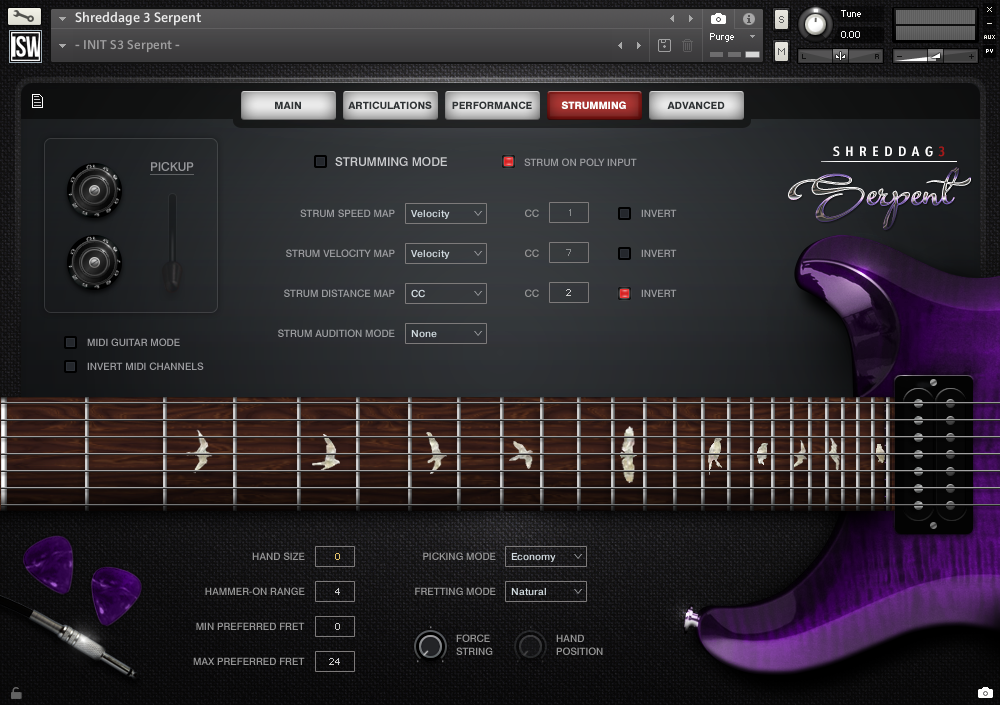The height and width of the screenshot is (705, 1000).
Task: Adjust the instrument volume slider
Action: pyautogui.click(x=935, y=53)
